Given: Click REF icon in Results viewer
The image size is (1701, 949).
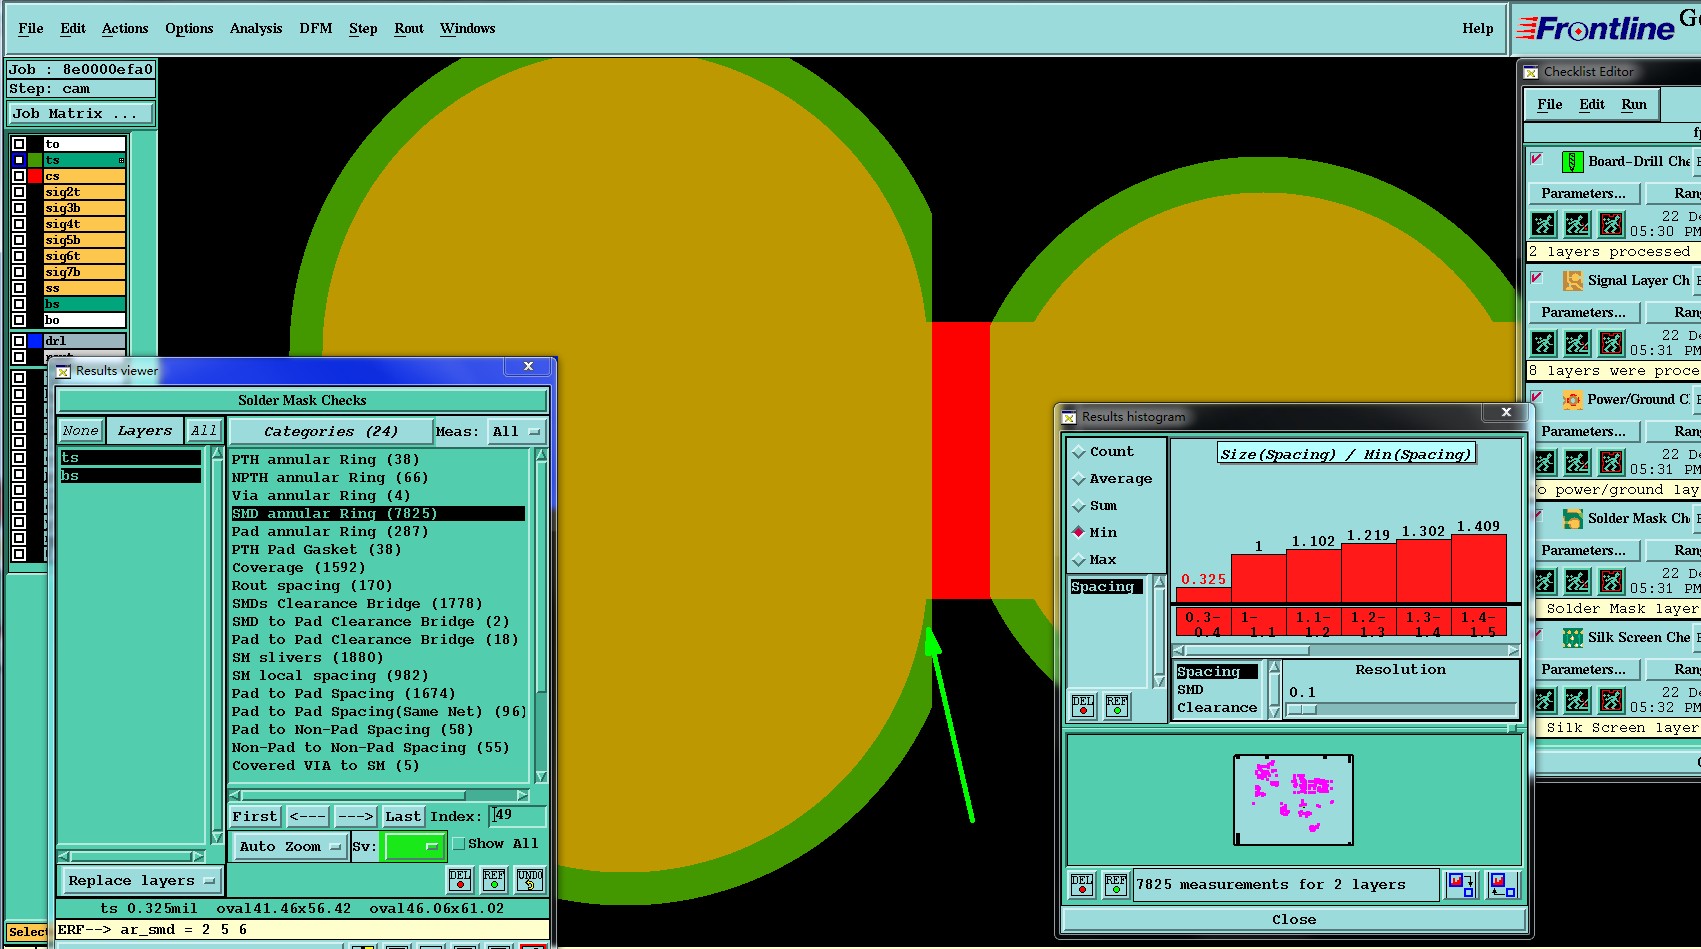Looking at the screenshot, I should (x=494, y=880).
